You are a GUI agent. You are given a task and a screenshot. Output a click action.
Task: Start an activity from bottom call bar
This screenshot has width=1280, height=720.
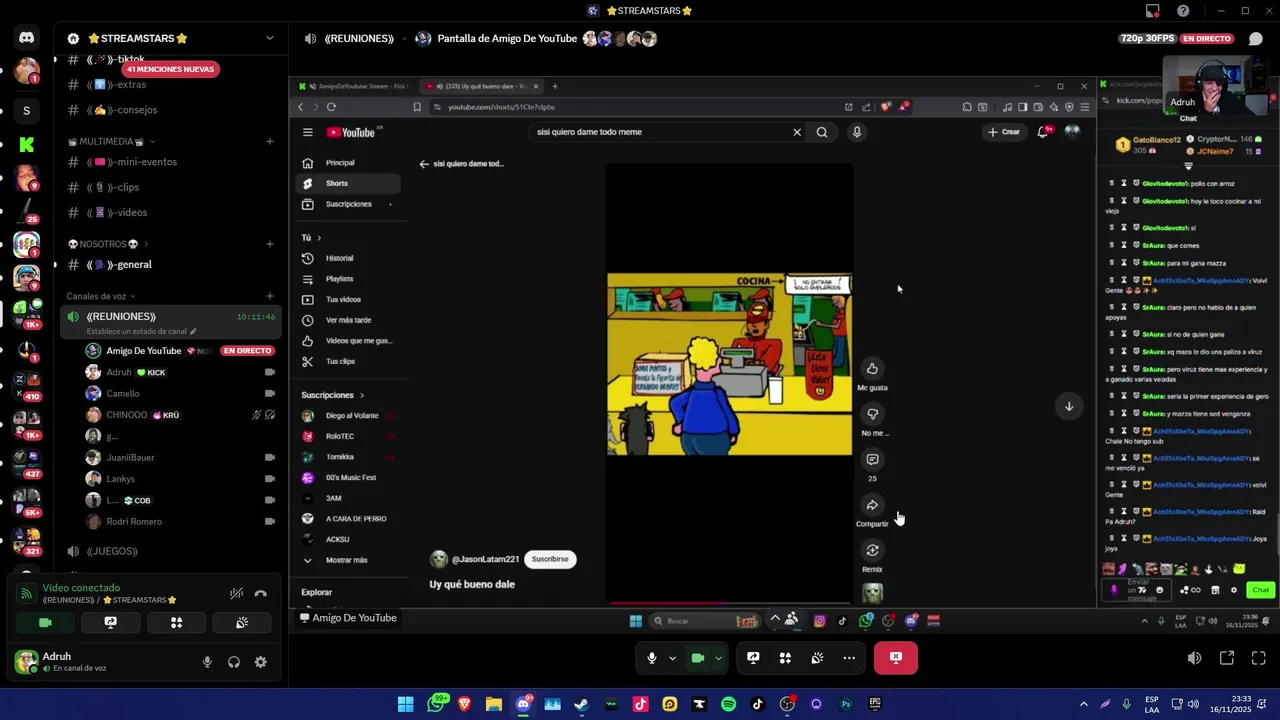[x=785, y=658]
